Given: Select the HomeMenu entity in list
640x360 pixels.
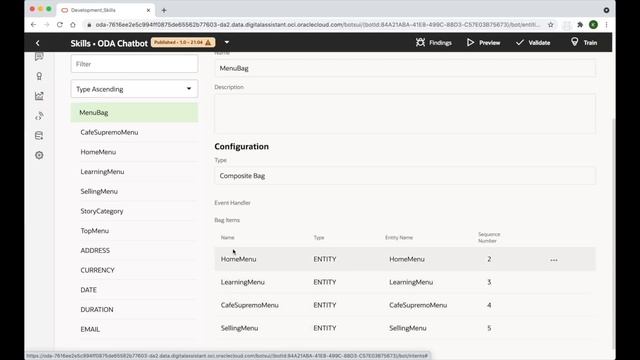Looking at the screenshot, I should click(x=134, y=152).
